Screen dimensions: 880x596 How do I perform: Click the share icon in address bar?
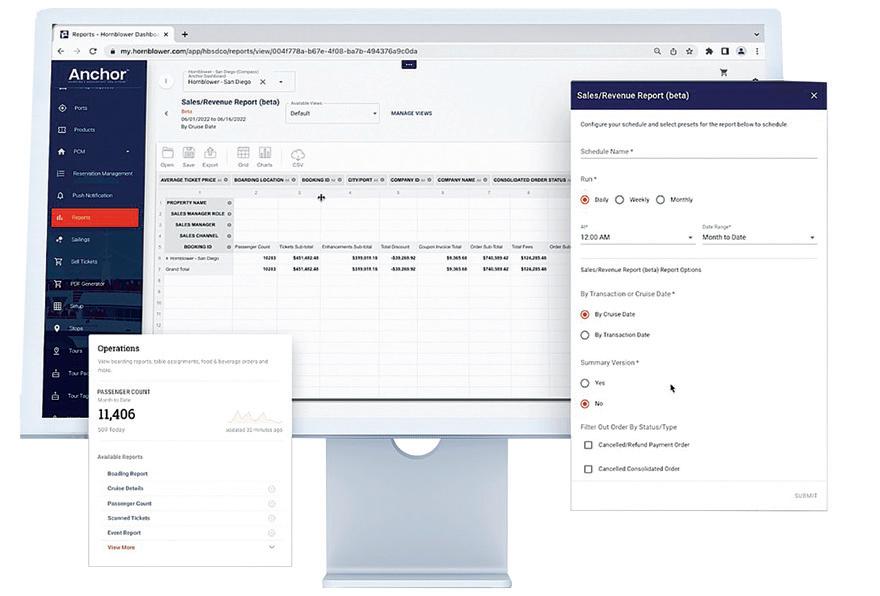[x=673, y=51]
